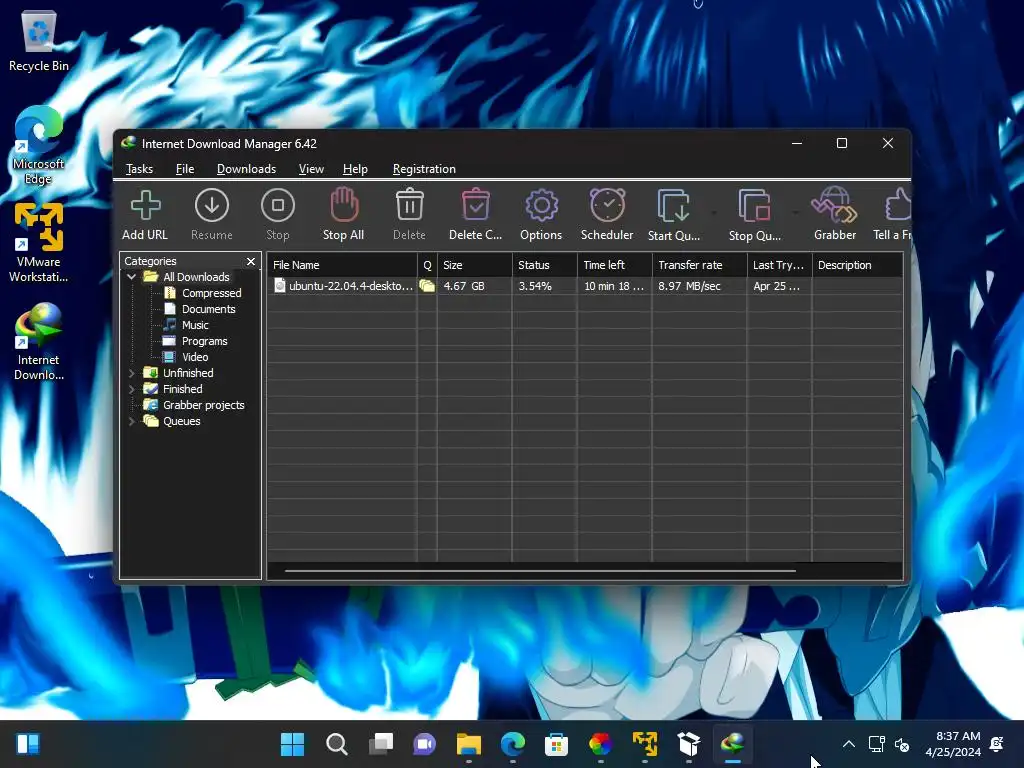The height and width of the screenshot is (768, 1024).
Task: Open taskbar Search icon
Action: [336, 744]
